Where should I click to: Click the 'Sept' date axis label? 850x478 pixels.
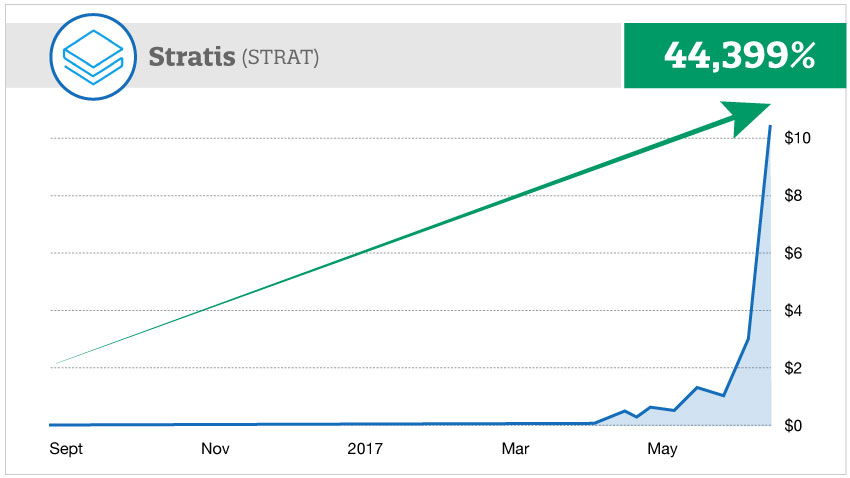click(66, 449)
